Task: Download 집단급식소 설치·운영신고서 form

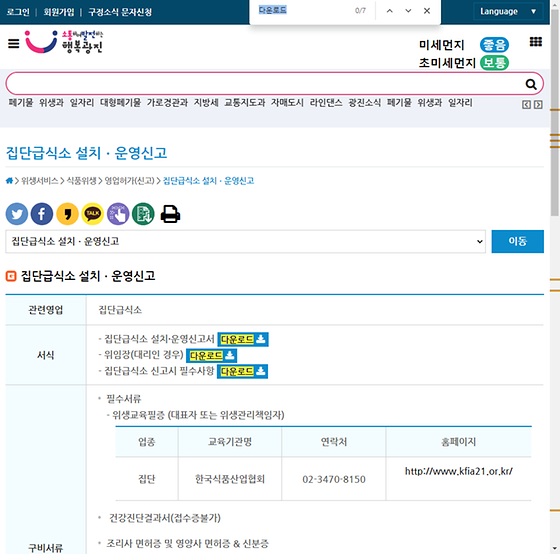Action: [243, 339]
